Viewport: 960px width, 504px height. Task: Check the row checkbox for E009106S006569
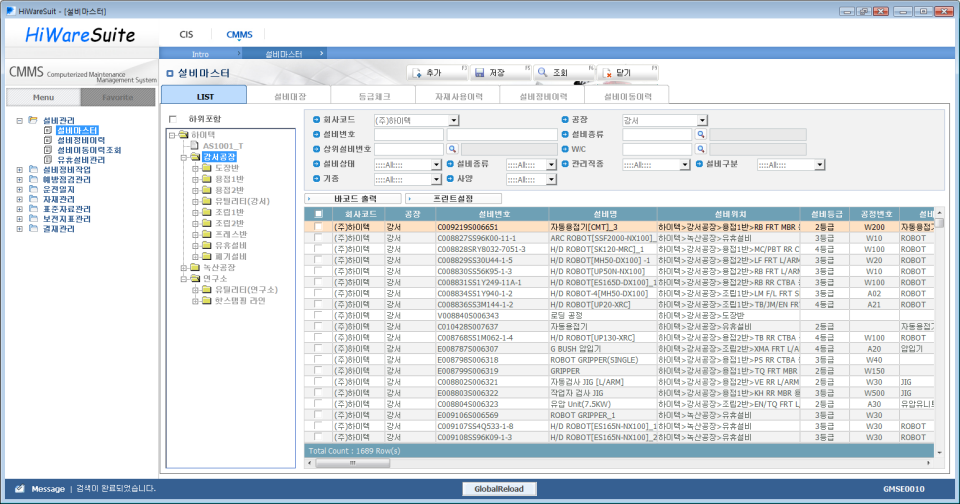318,415
